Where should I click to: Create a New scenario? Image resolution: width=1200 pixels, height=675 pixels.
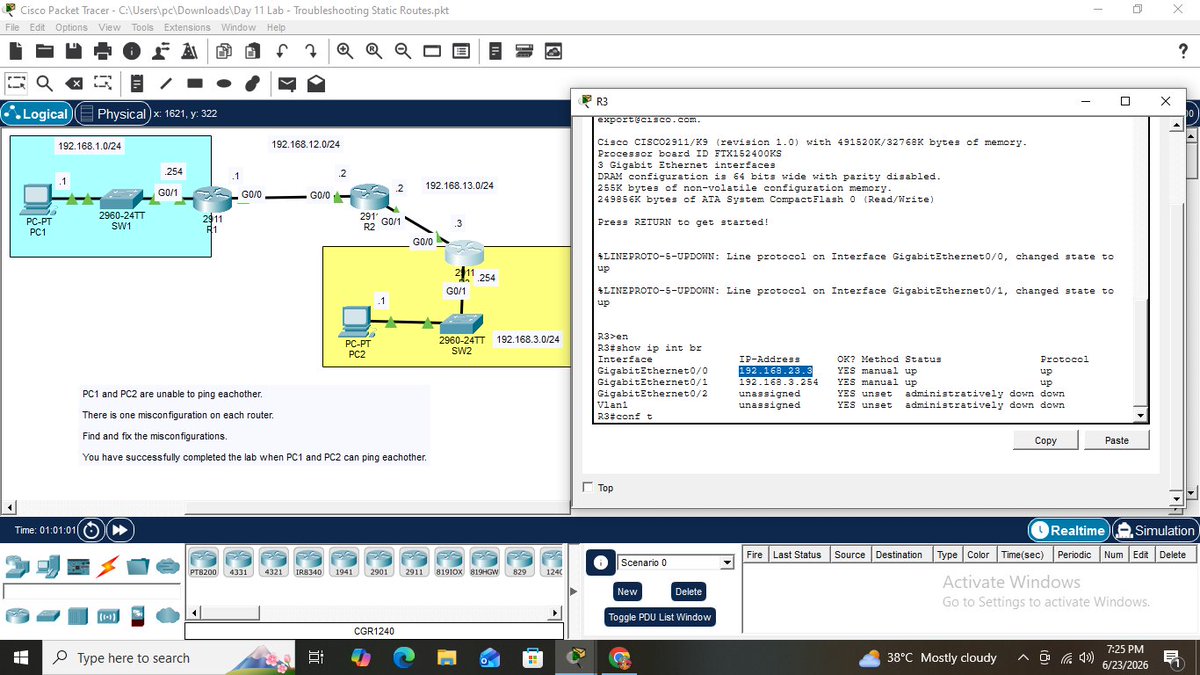point(627,592)
